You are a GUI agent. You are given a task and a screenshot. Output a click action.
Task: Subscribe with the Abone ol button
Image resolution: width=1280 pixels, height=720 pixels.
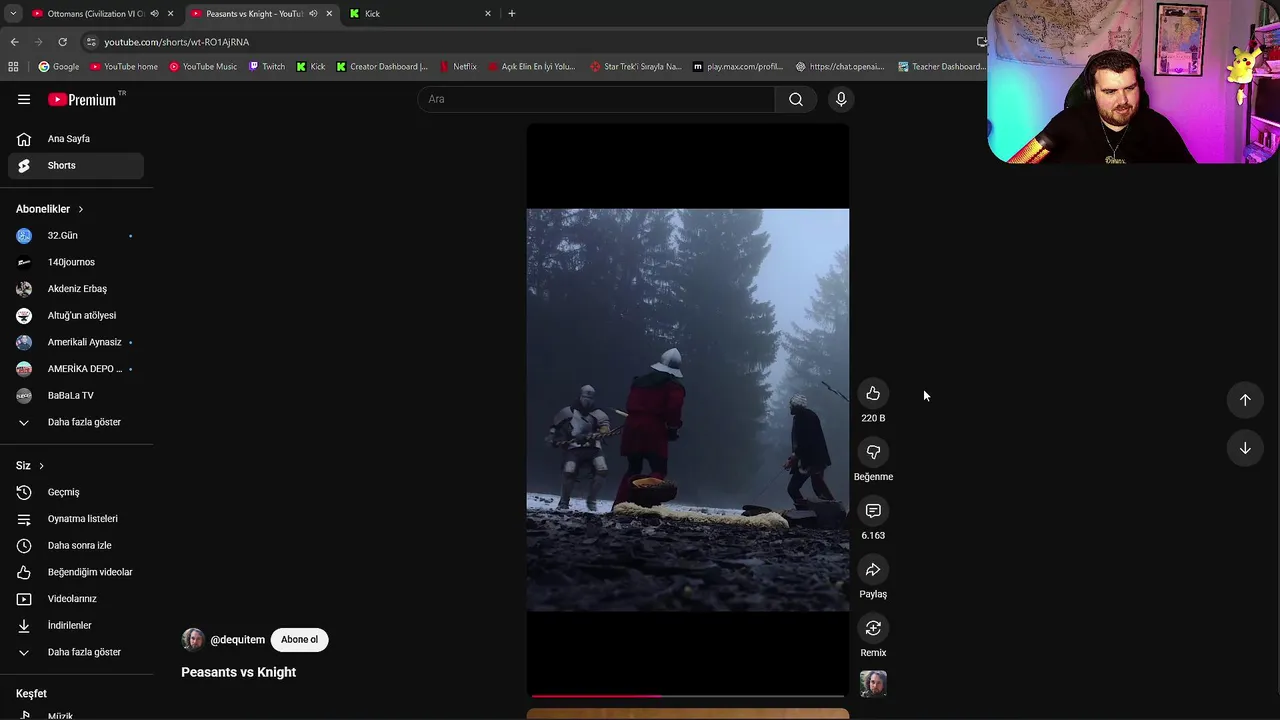coord(299,640)
